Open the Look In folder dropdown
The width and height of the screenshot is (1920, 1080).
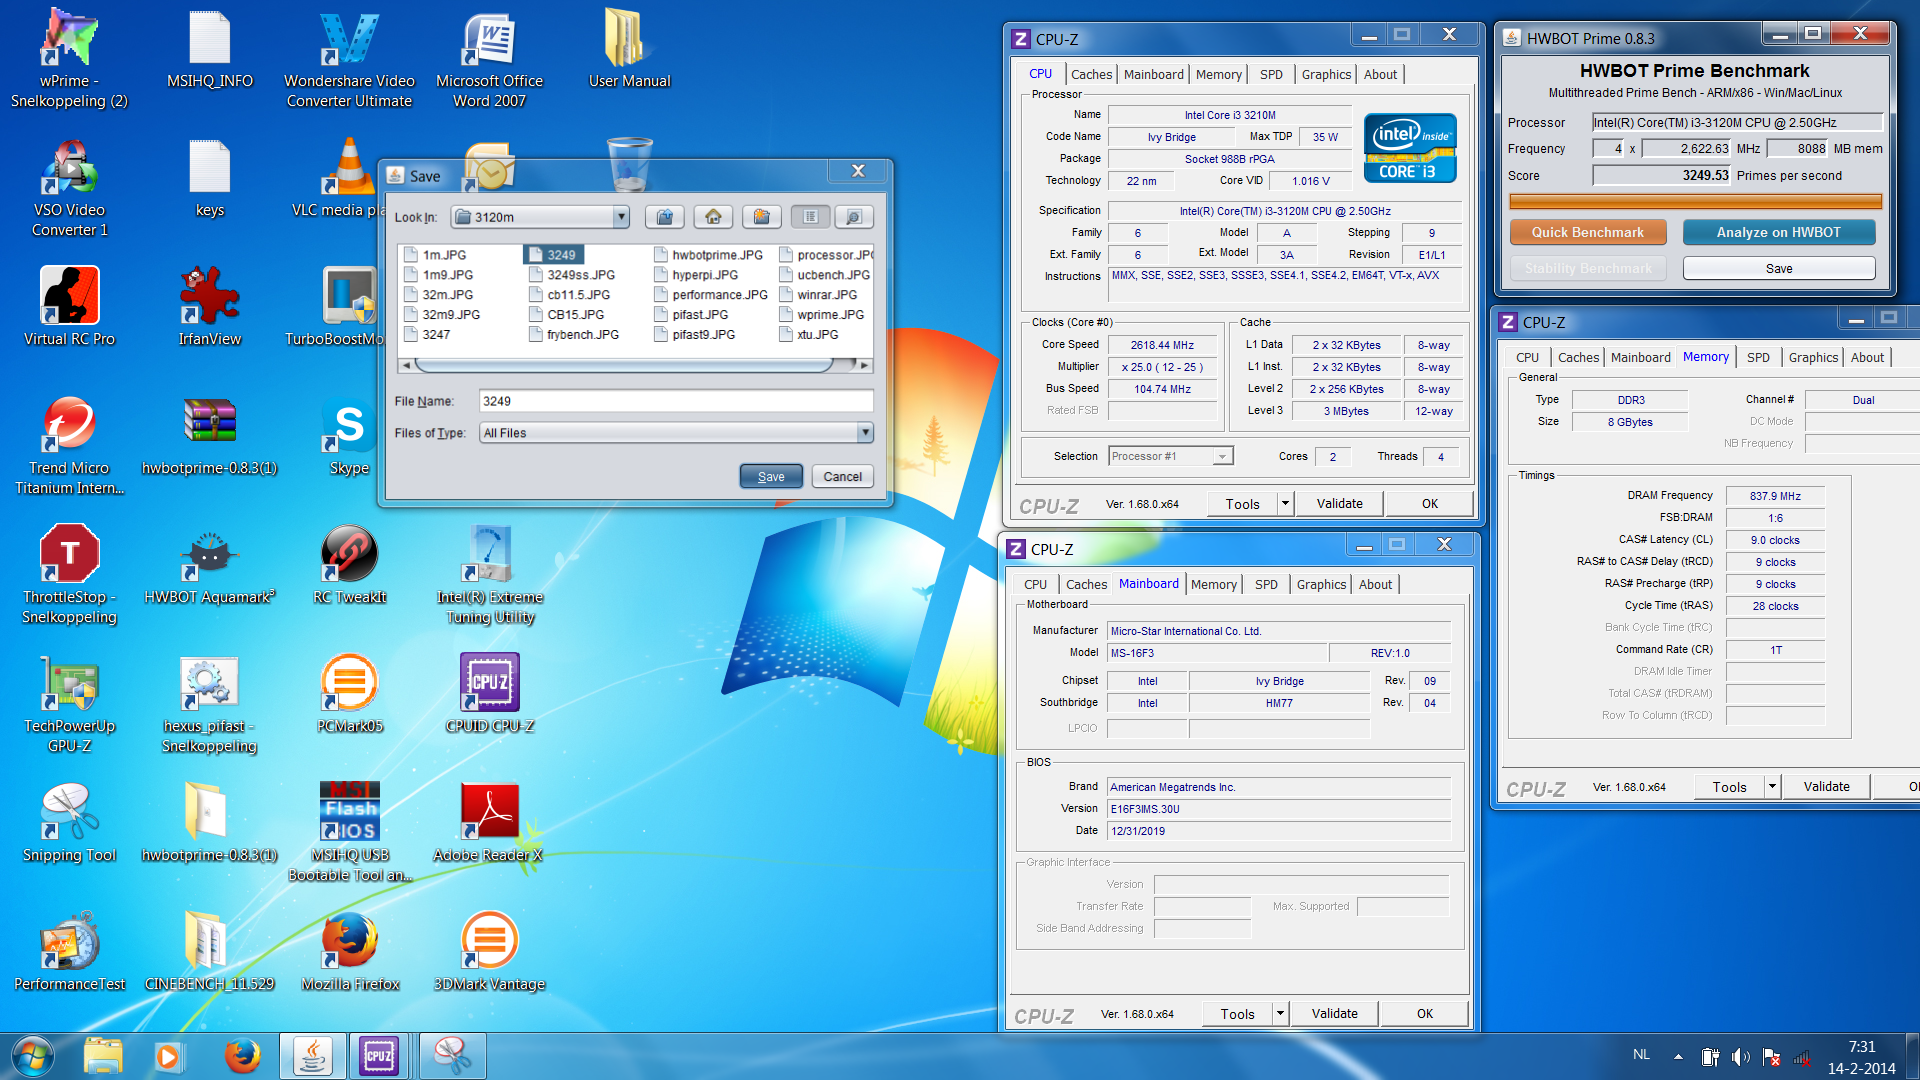(621, 217)
